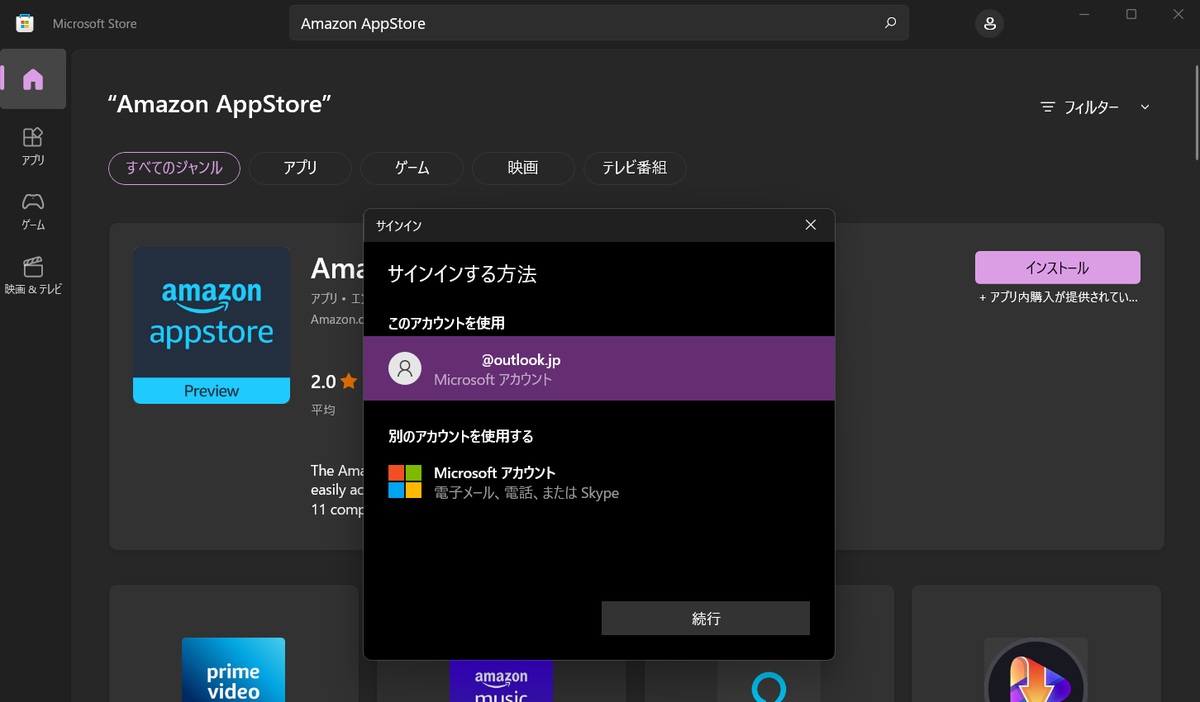Switch to the テレビ番組 tab

[x=634, y=168]
